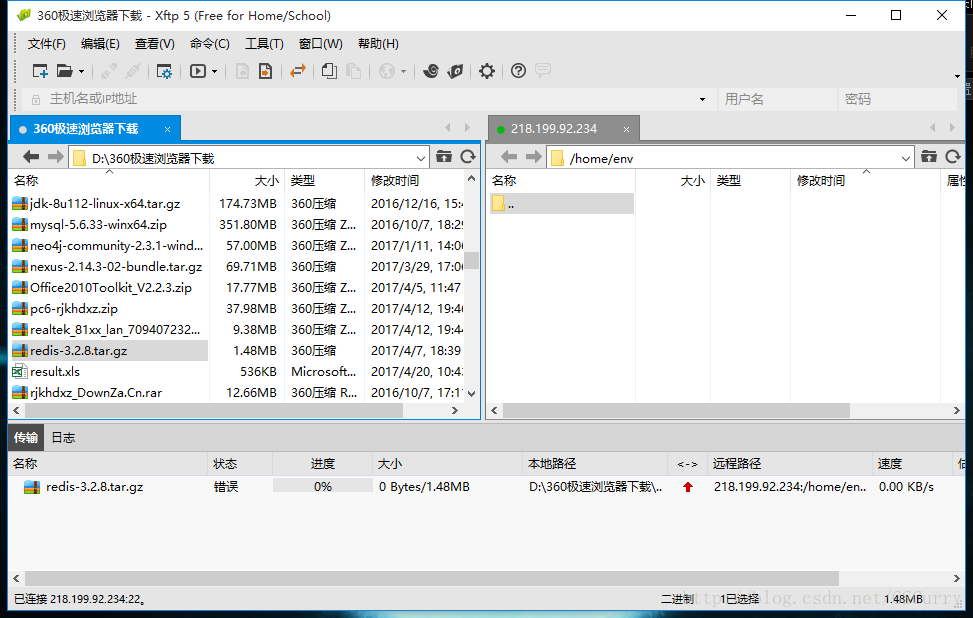Select nexus-2.14.3-02-bundle.tar.gz file
The image size is (973, 618).
[x=116, y=267]
